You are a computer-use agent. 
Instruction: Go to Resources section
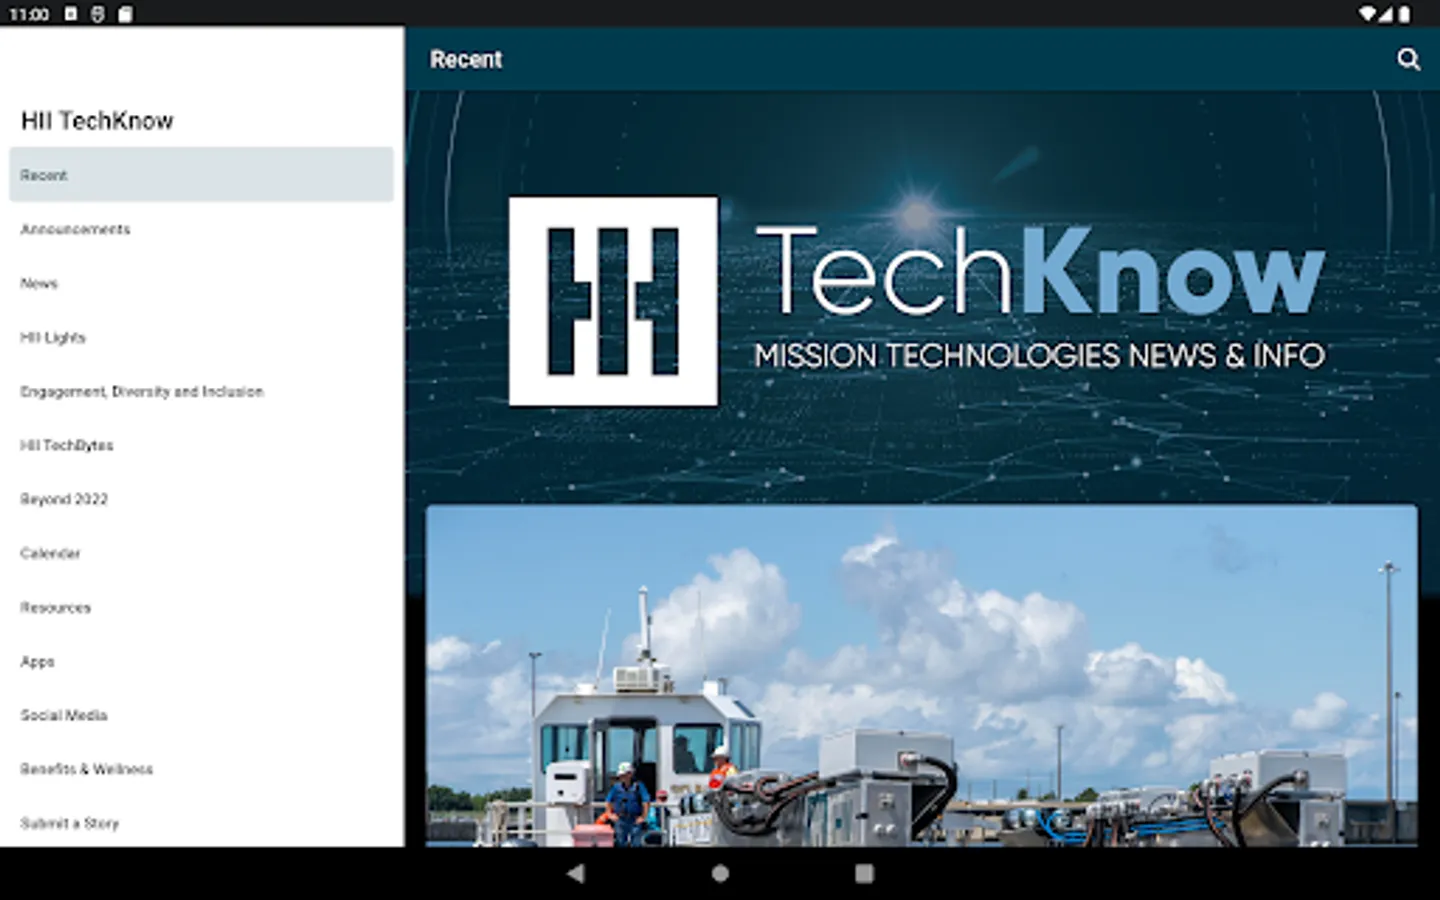(201, 607)
